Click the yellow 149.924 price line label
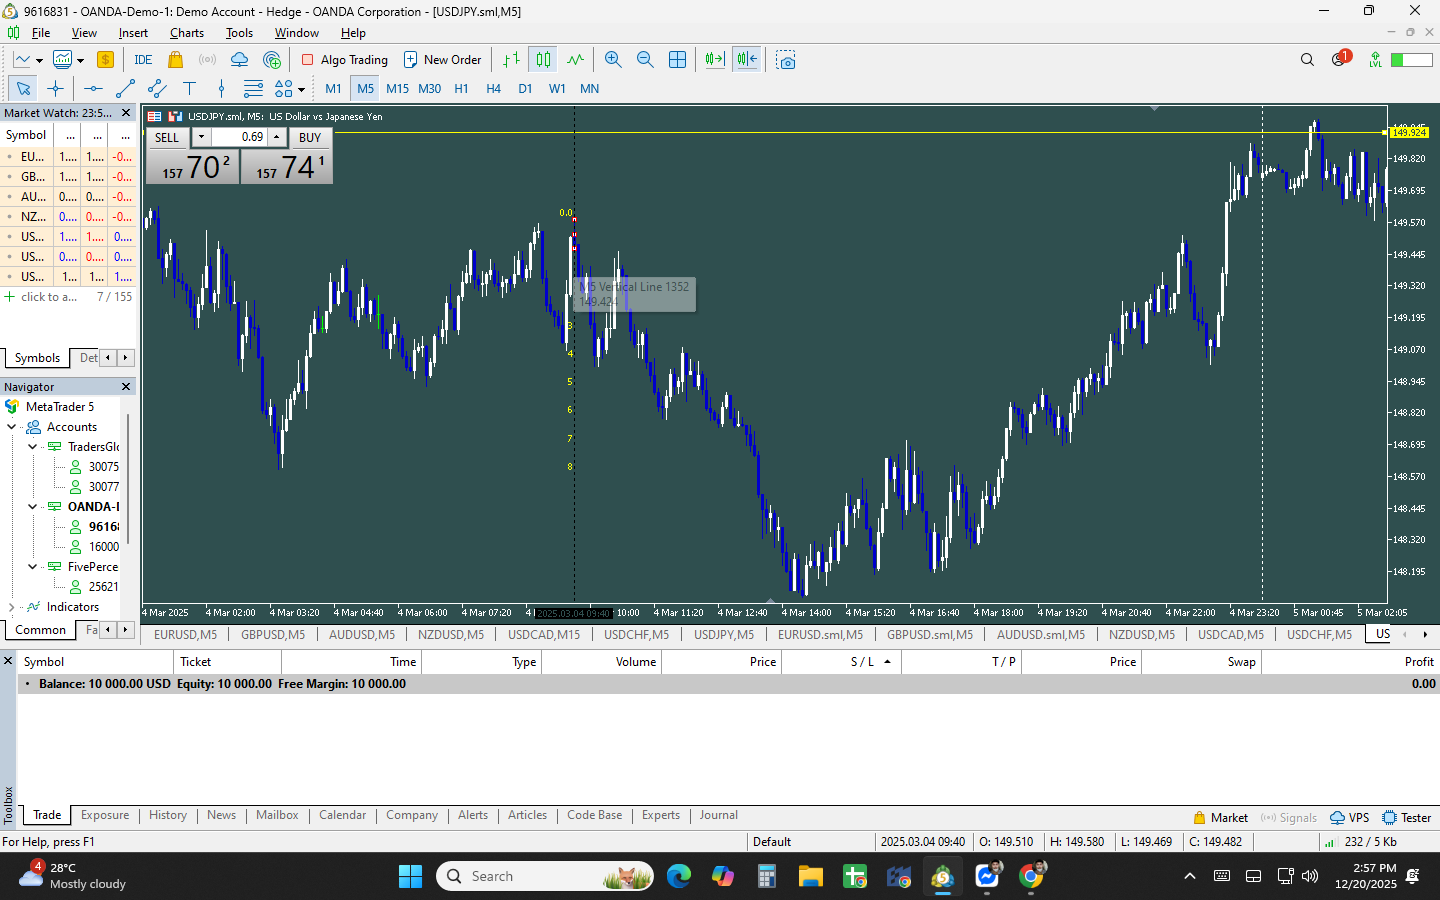Viewport: 1440px width, 900px height. (x=1408, y=132)
